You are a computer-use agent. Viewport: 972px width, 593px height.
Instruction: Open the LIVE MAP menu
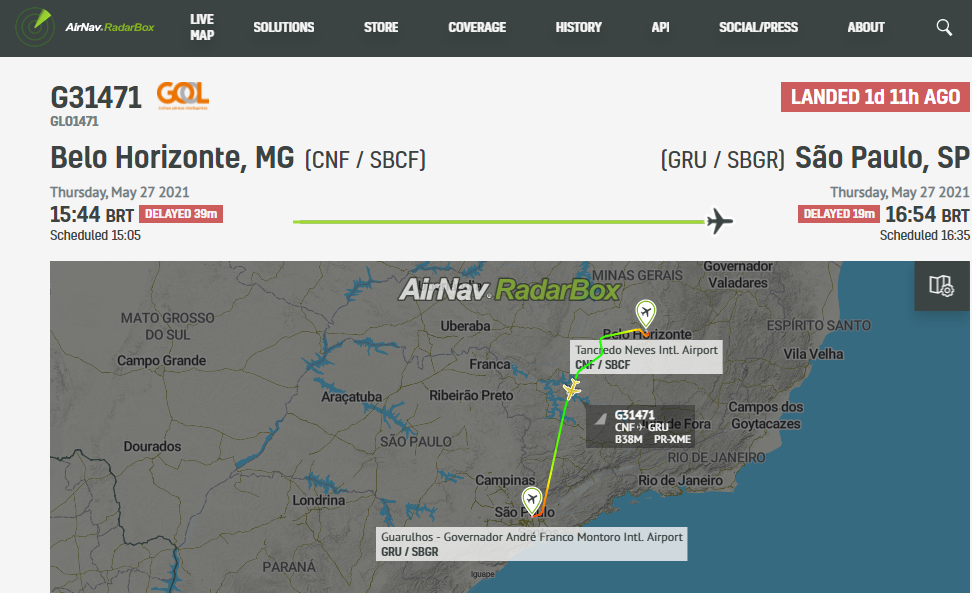(202, 27)
